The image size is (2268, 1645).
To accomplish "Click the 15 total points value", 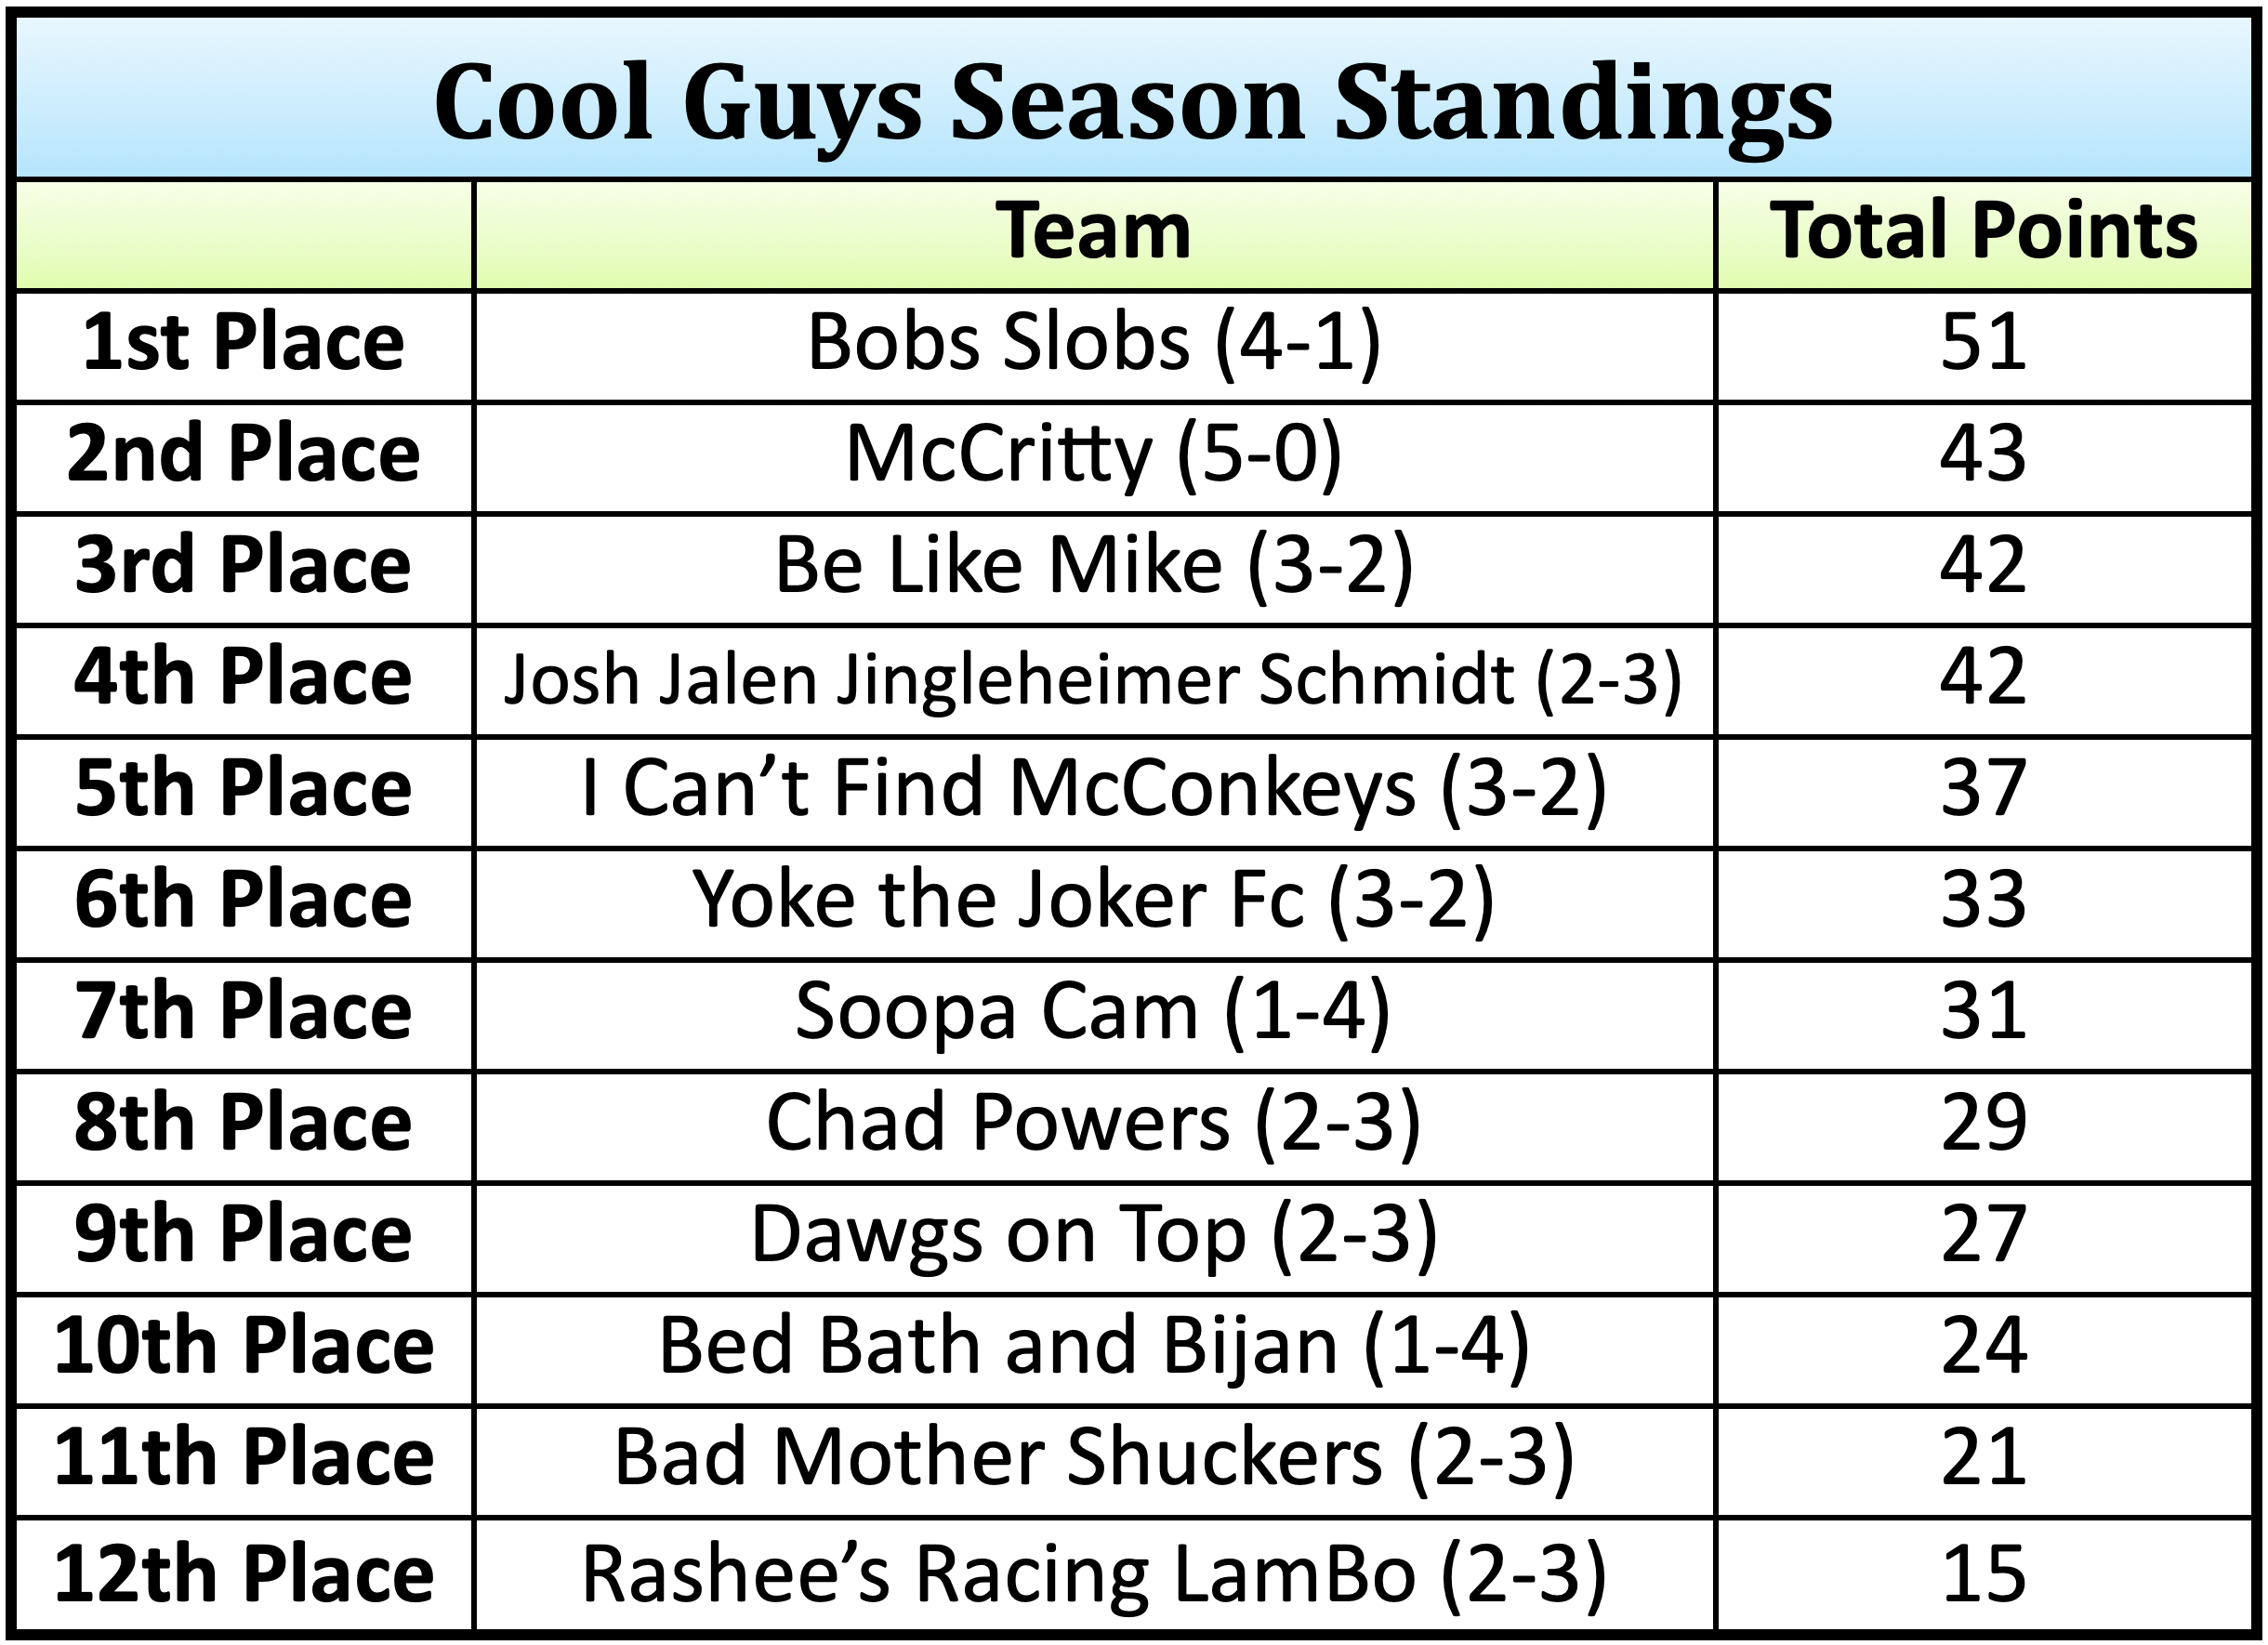I will (x=1983, y=1575).
